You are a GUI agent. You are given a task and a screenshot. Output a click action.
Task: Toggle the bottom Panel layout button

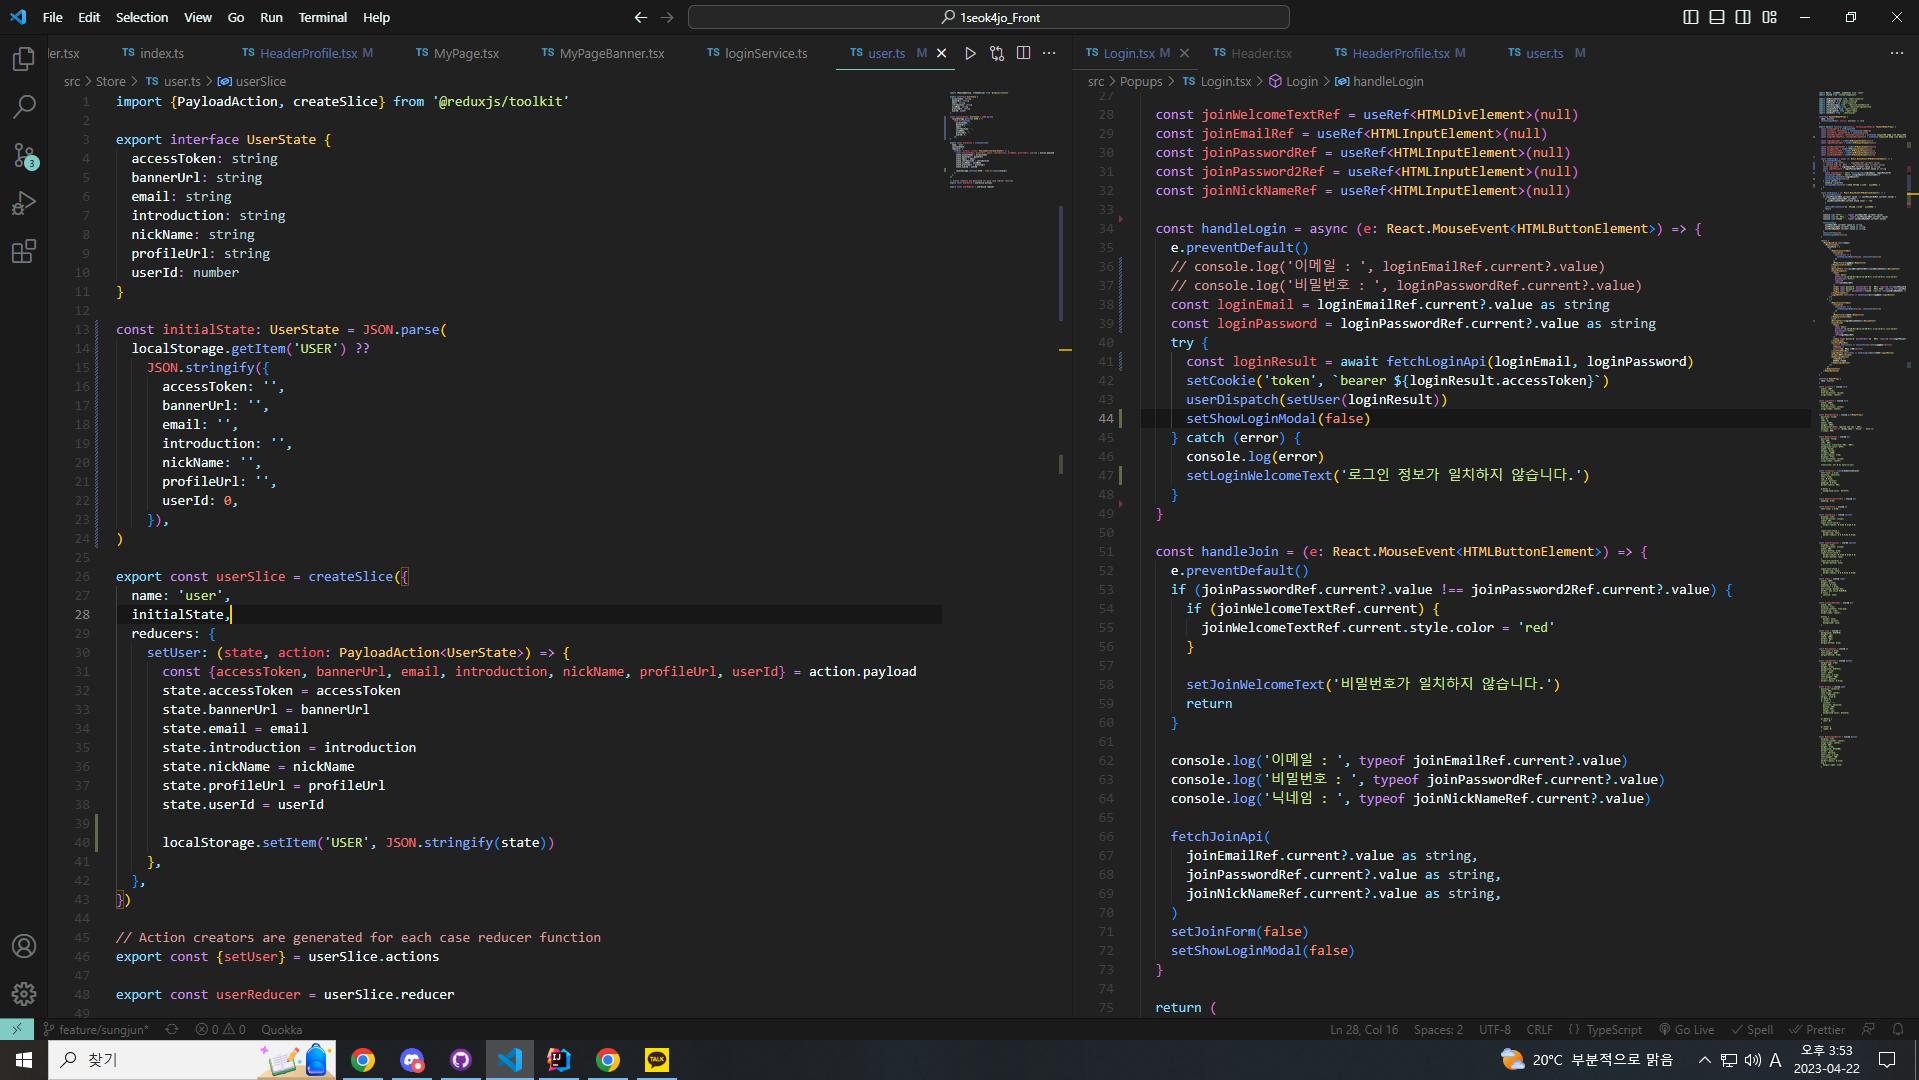click(1717, 17)
